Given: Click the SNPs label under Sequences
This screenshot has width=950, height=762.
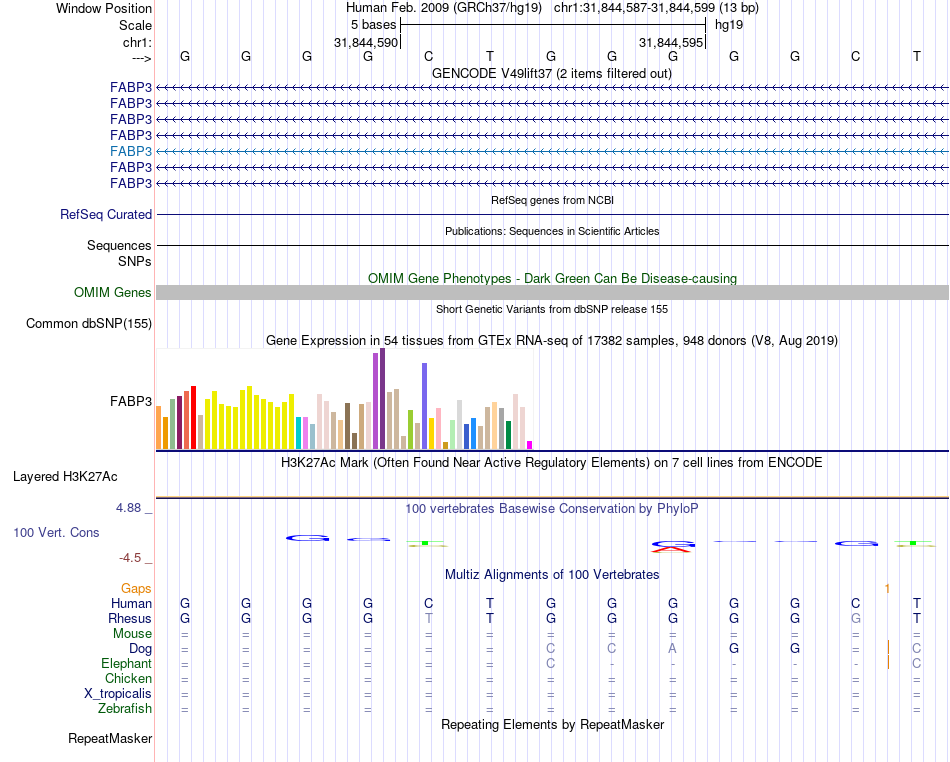Looking at the screenshot, I should pyautogui.click(x=135, y=261).
